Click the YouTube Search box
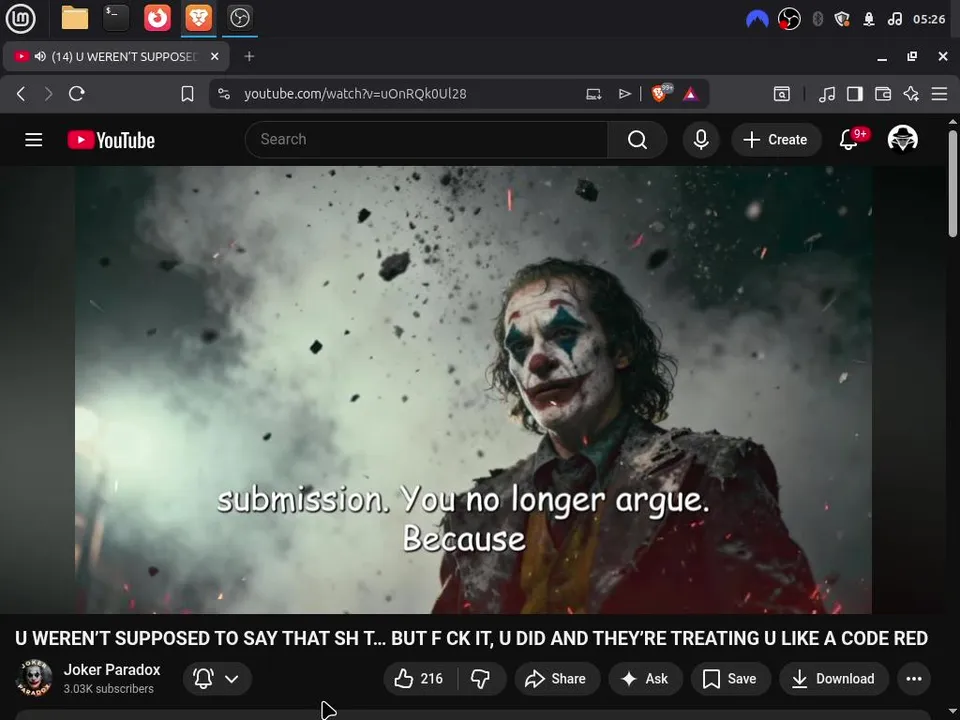This screenshot has height=720, width=960. 427,140
